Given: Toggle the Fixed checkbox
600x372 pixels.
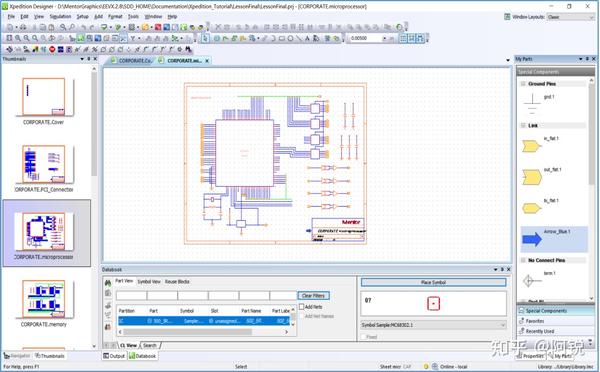Looking at the screenshot, I should tap(364, 337).
